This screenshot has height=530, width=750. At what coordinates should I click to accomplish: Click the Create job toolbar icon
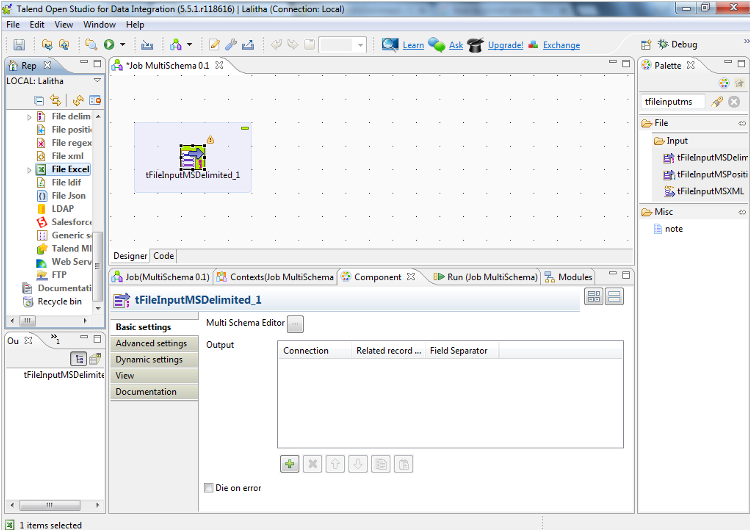(x=176, y=44)
